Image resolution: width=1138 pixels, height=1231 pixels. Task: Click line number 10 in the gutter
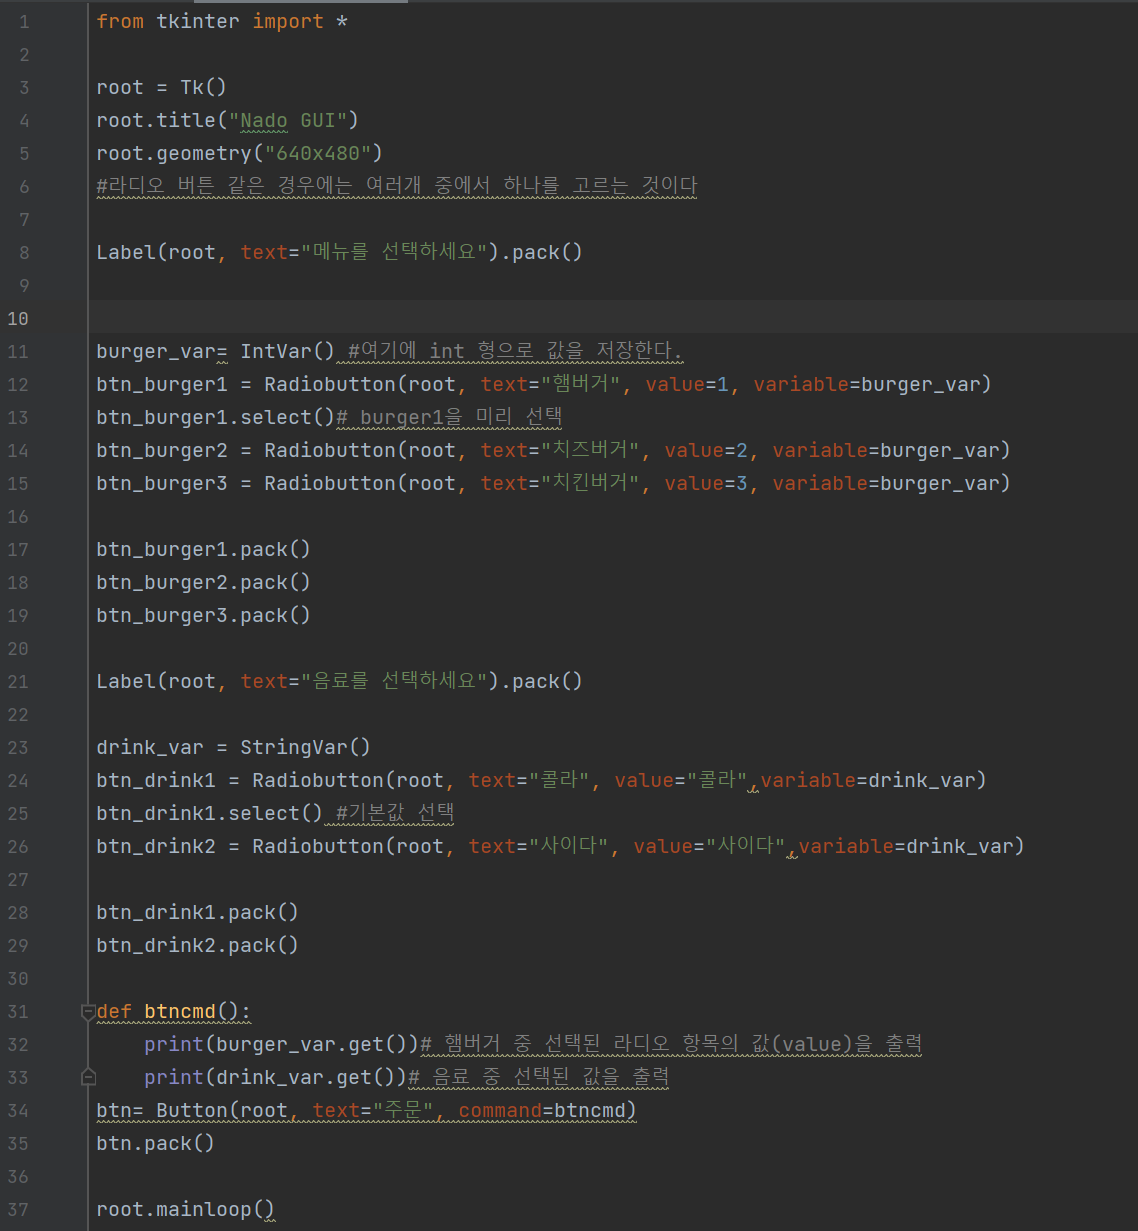click(18, 319)
